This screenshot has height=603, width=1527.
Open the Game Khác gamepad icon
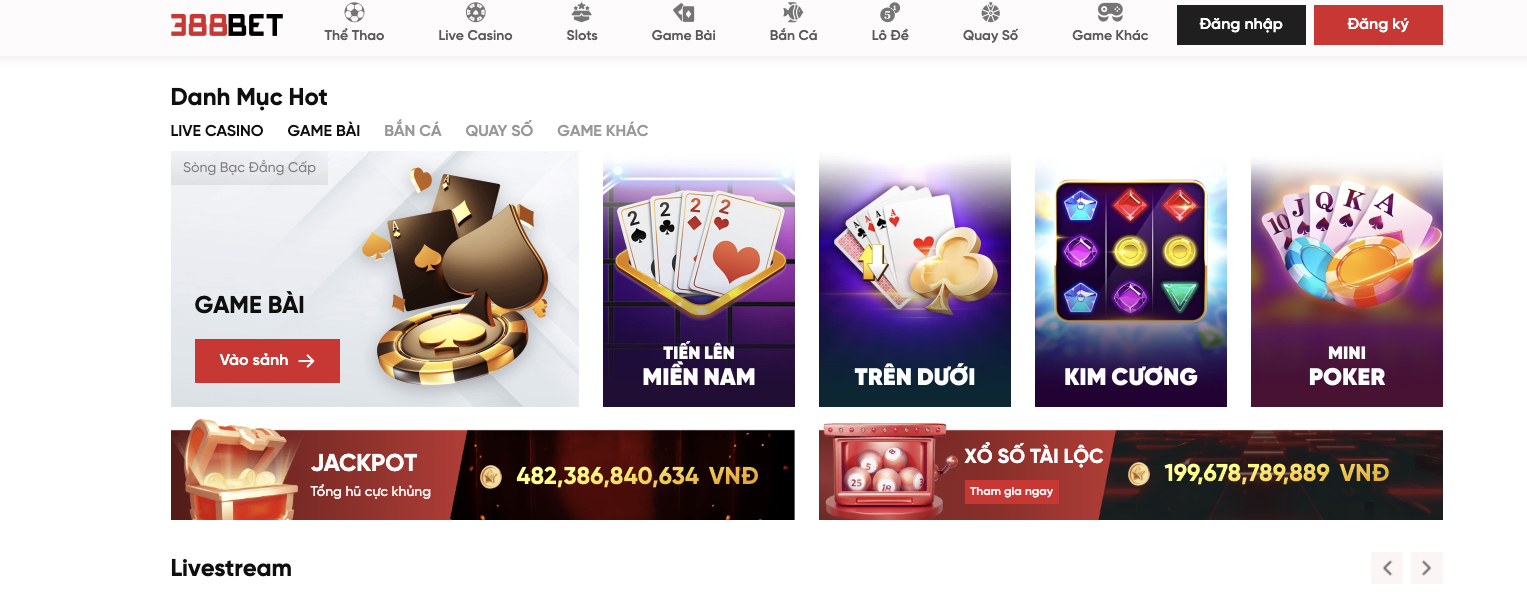coord(1110,13)
